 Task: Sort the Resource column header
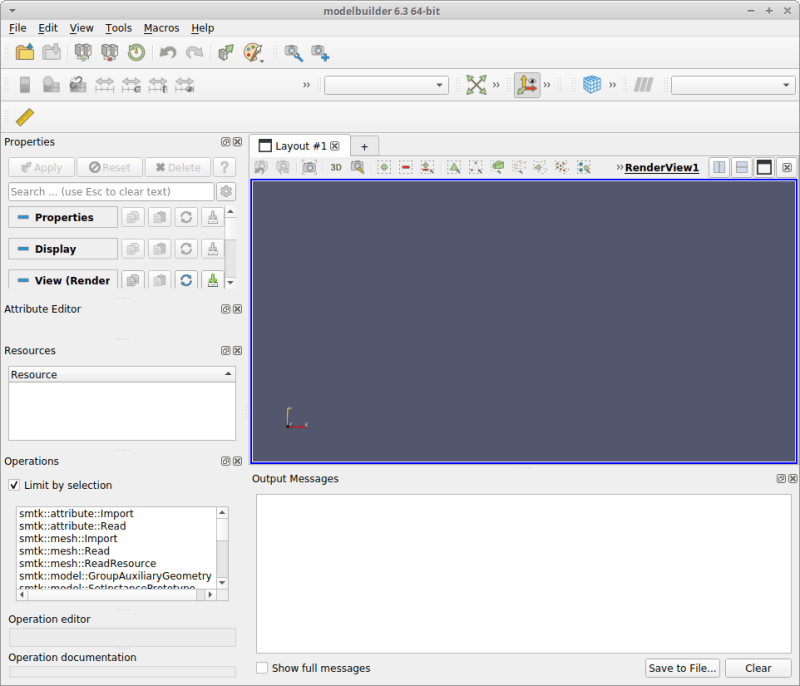point(122,374)
